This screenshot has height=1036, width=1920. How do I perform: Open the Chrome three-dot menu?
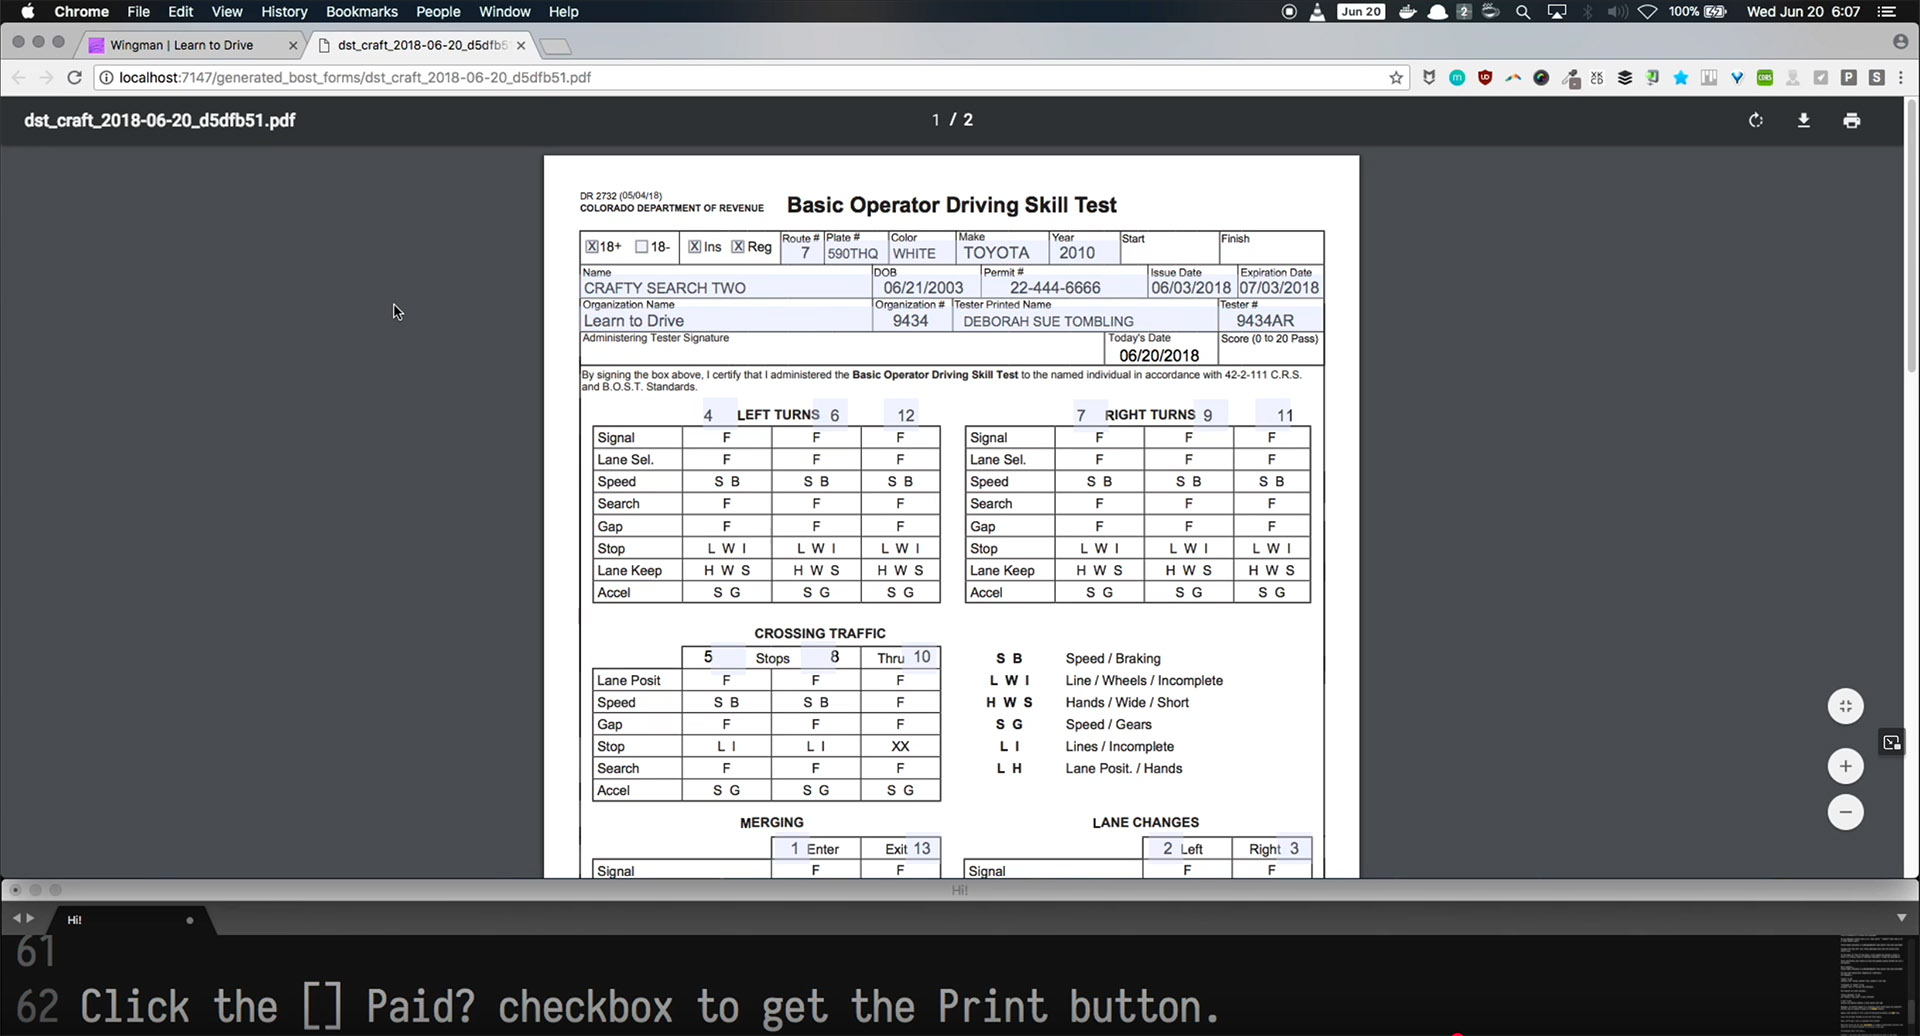coord(1901,78)
